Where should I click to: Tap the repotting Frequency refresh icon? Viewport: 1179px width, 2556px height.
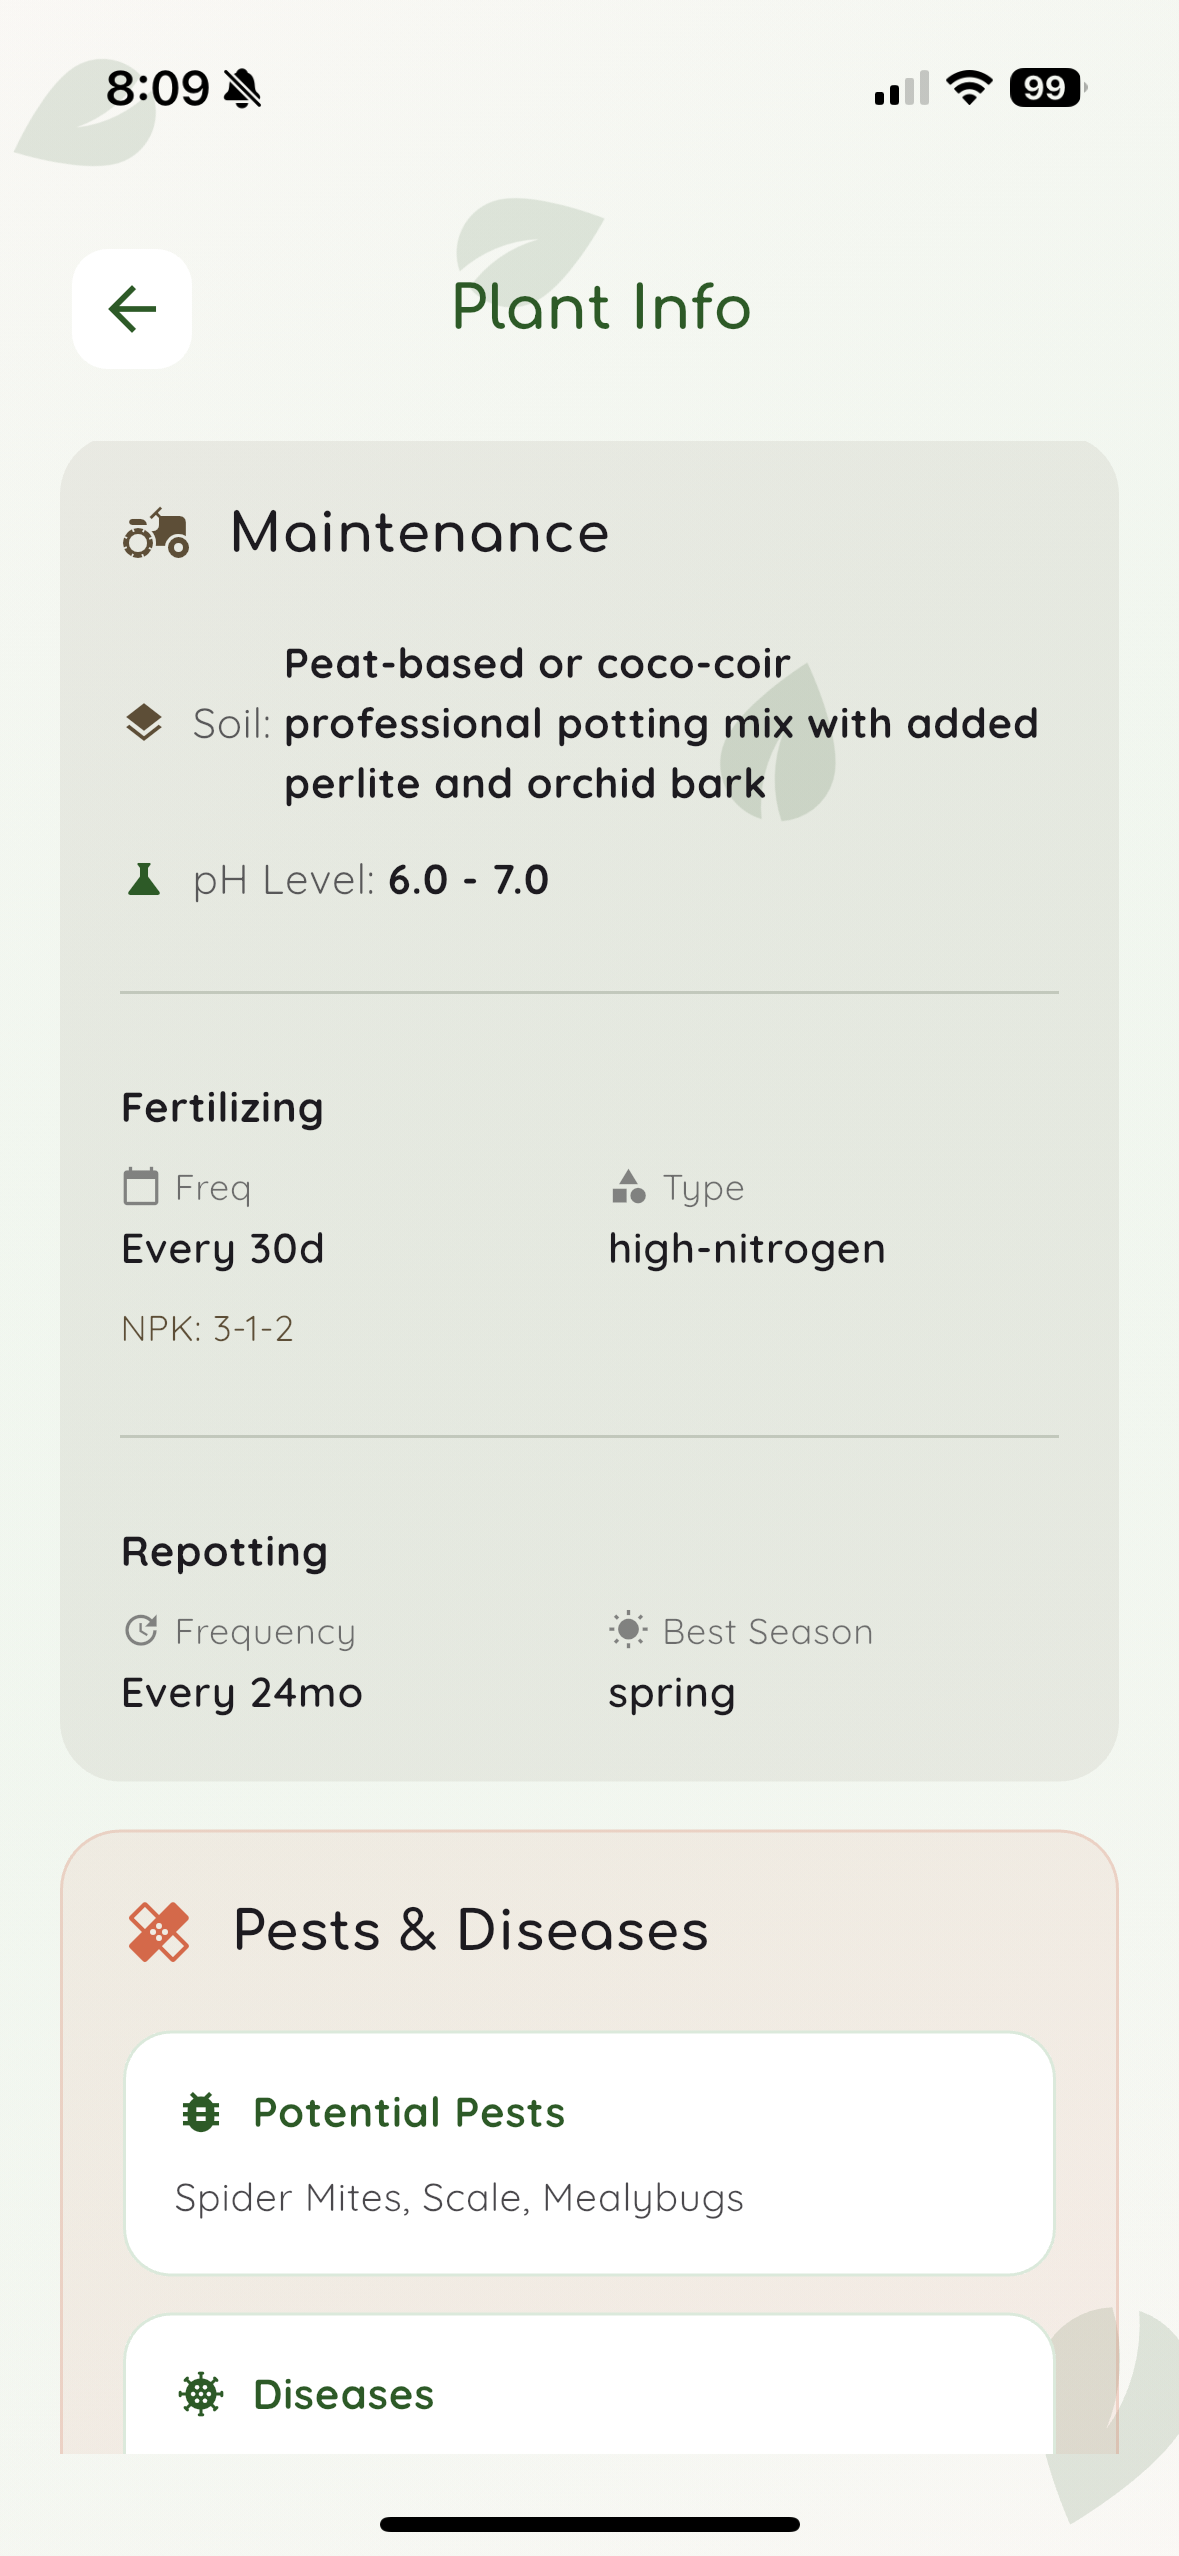click(x=141, y=1631)
